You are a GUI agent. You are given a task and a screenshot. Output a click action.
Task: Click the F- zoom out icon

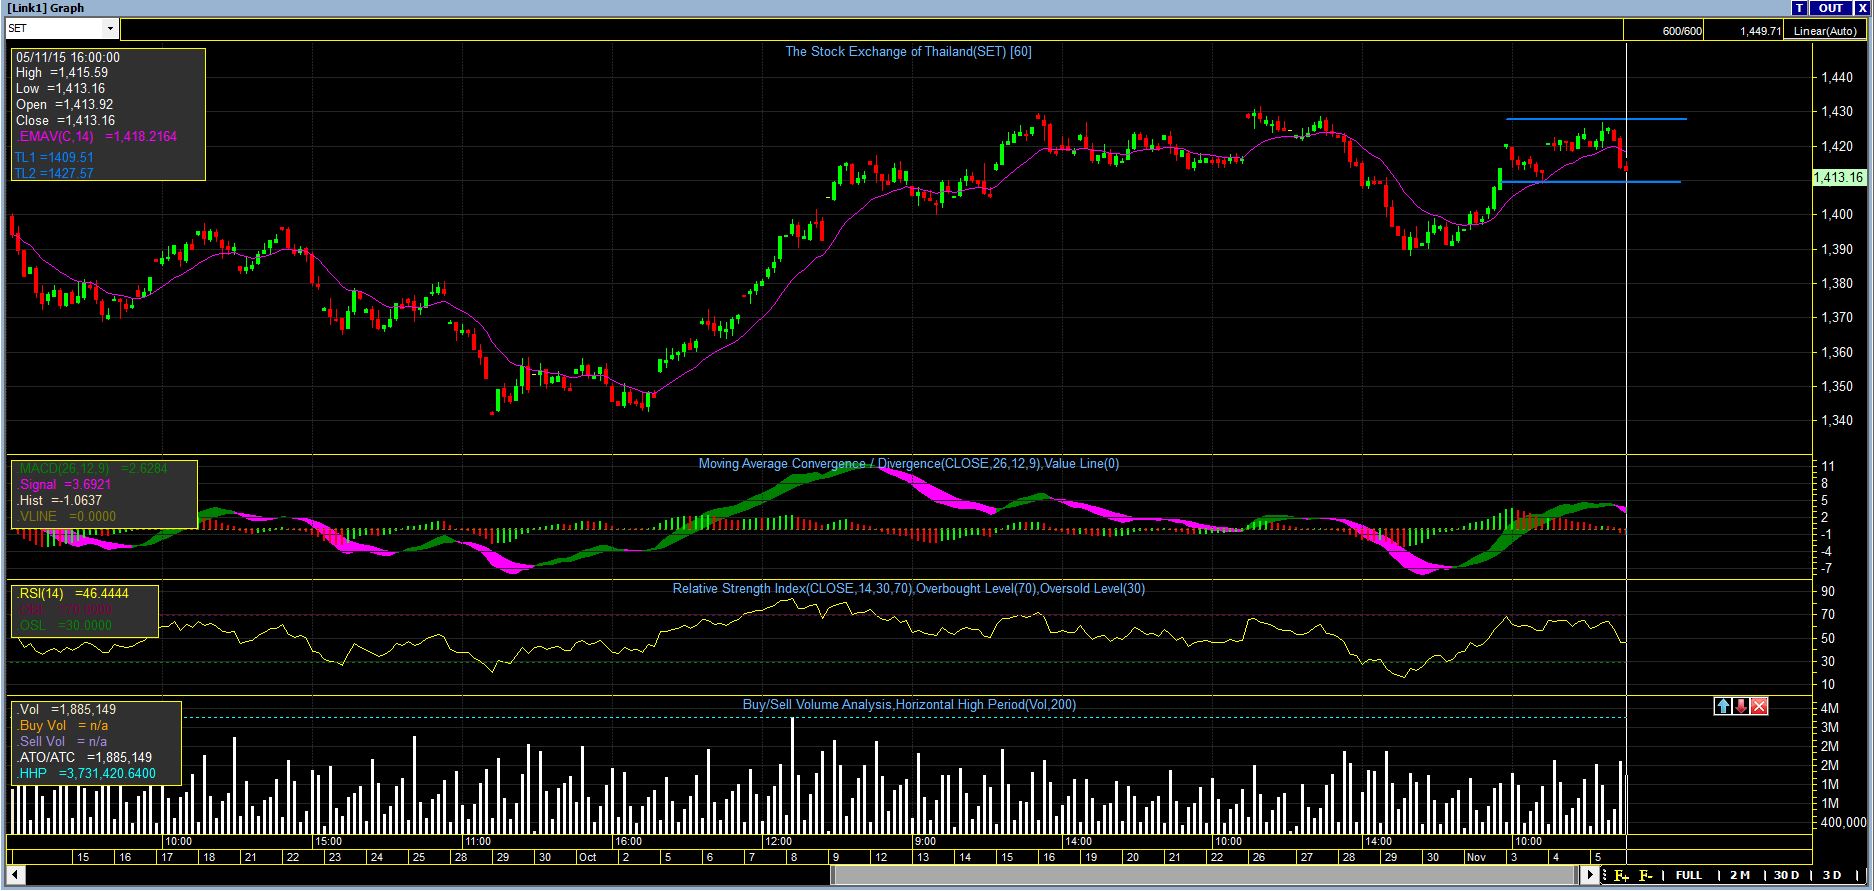1646,876
